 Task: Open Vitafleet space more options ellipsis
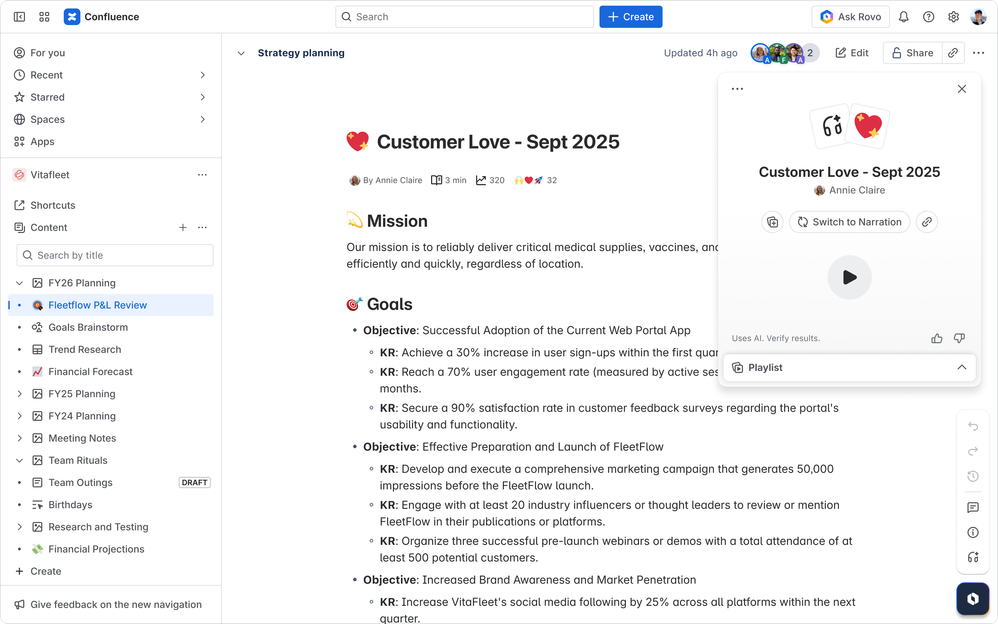tap(202, 174)
